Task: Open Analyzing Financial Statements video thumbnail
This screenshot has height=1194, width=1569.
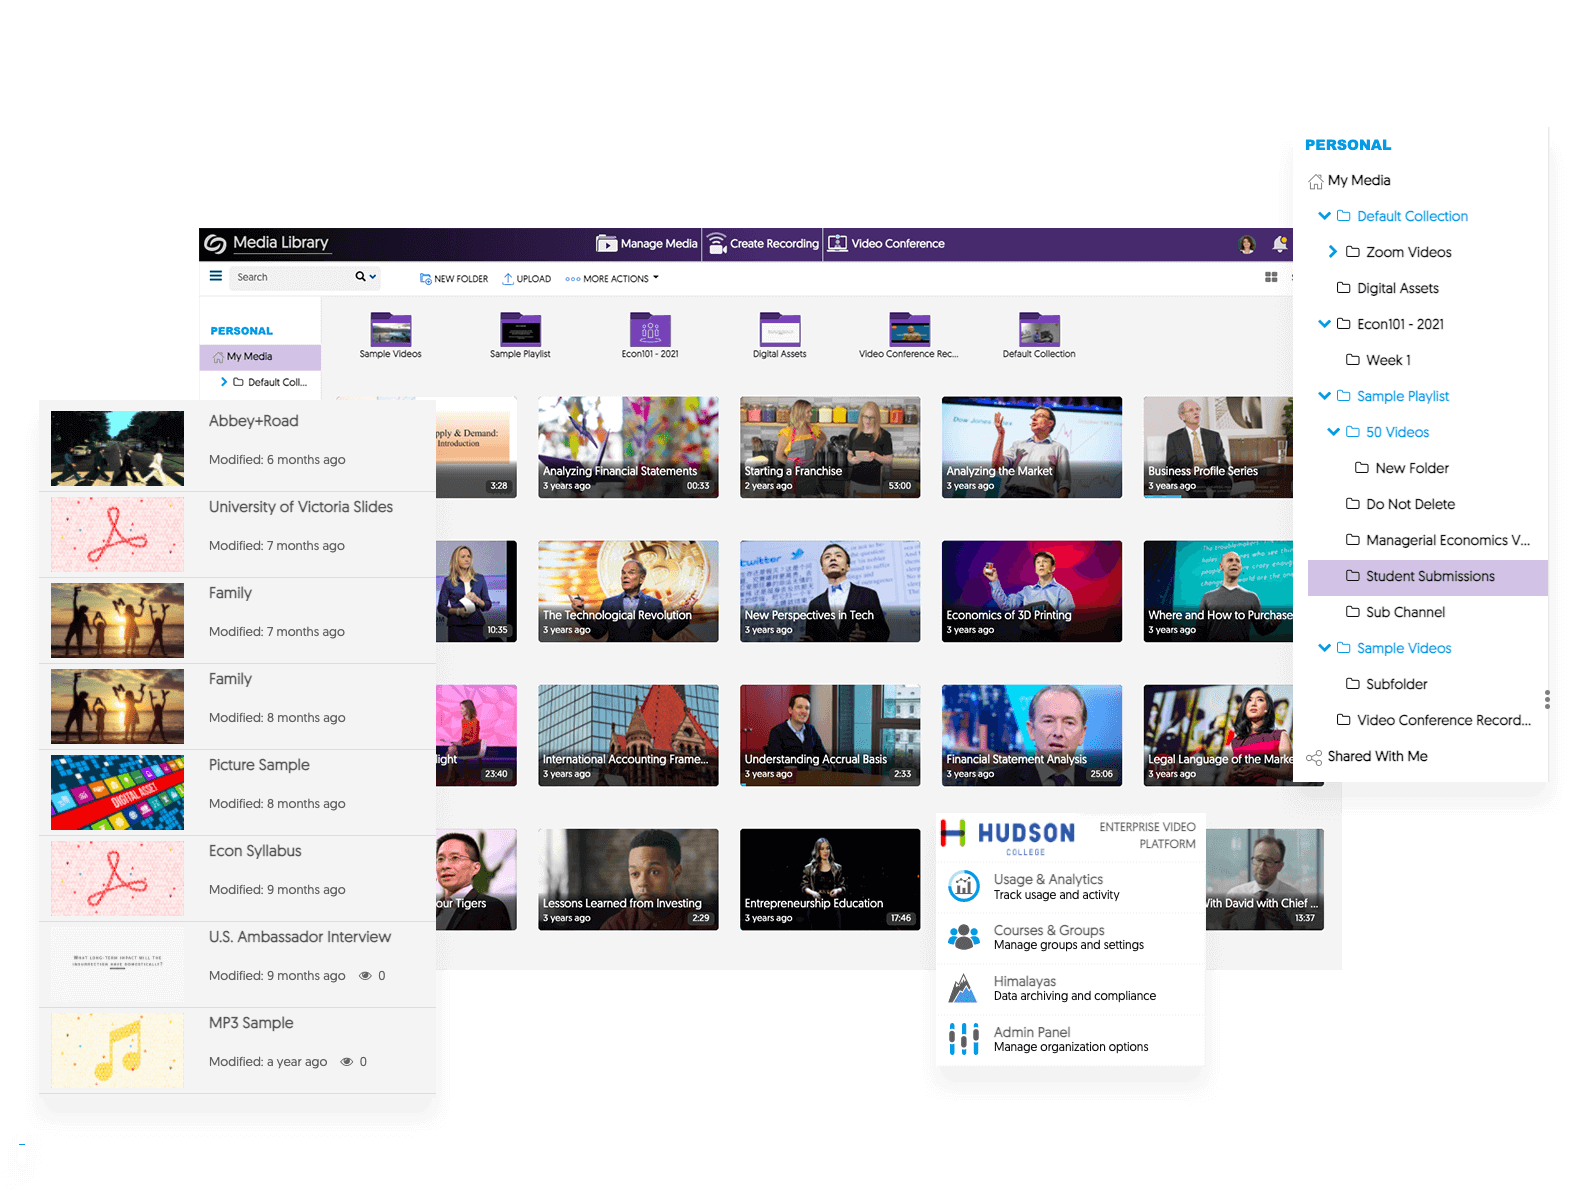Action: (628, 447)
